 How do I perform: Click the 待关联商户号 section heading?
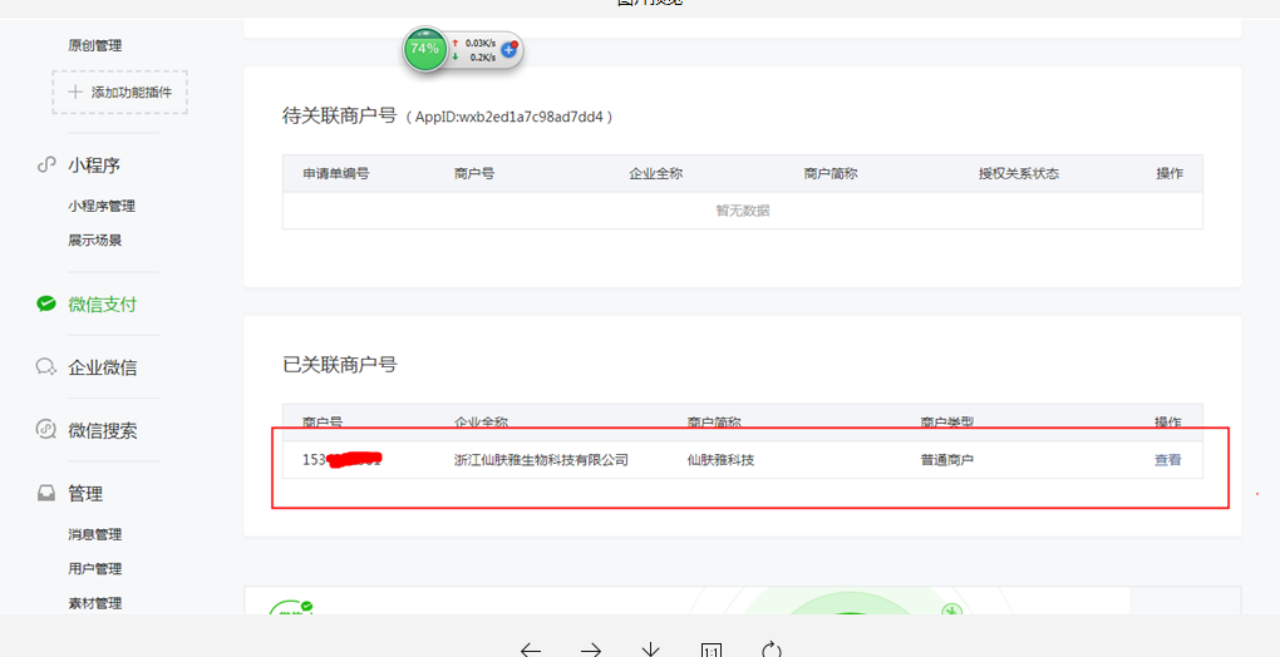click(340, 116)
